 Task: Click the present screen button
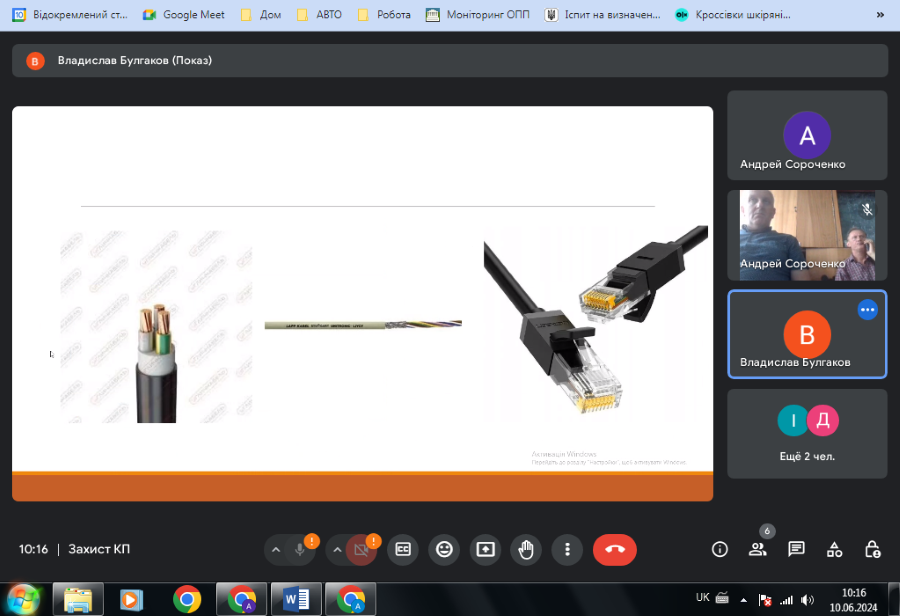coord(485,549)
